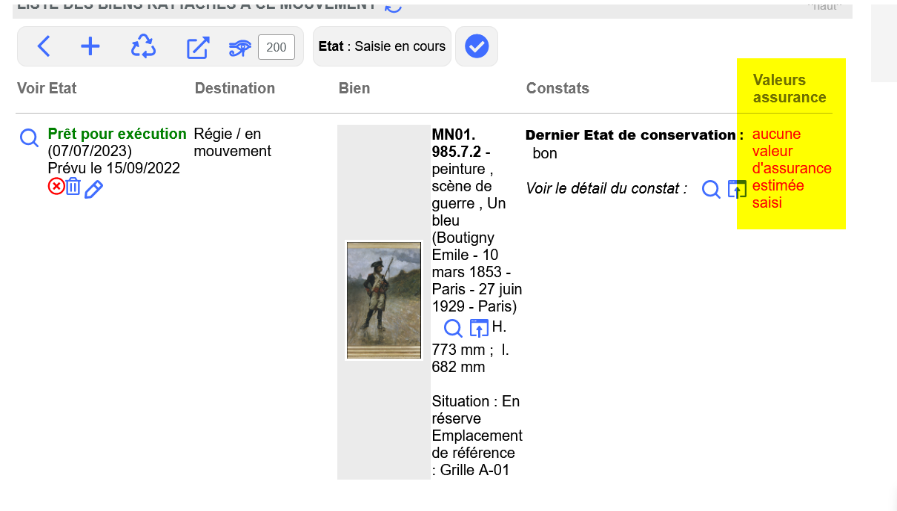Click the refresh icon beside the list title
The image size is (897, 511).
tap(394, 6)
